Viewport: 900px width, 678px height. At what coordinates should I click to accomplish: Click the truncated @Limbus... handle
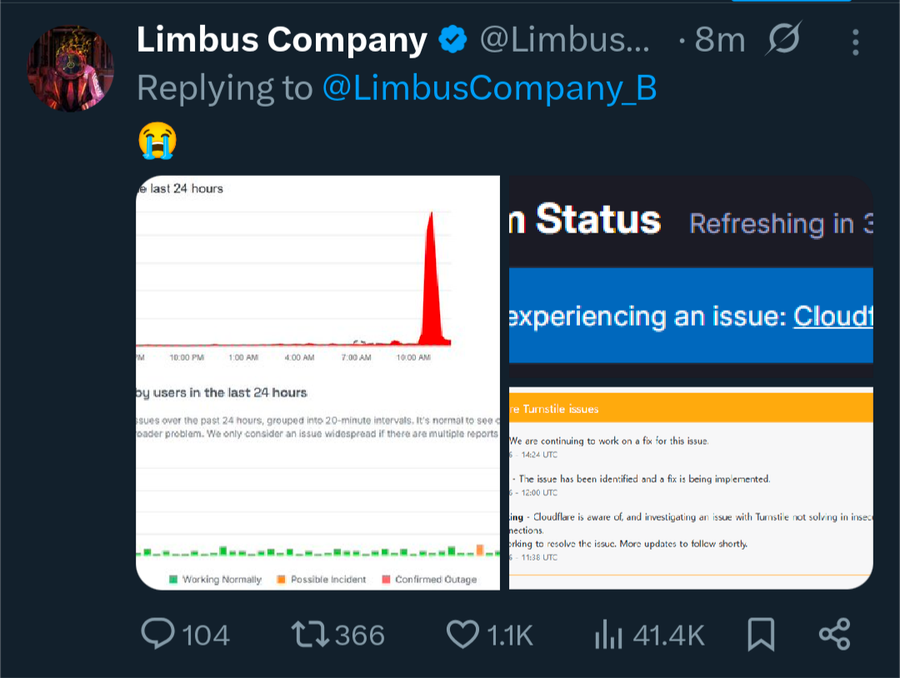point(565,40)
